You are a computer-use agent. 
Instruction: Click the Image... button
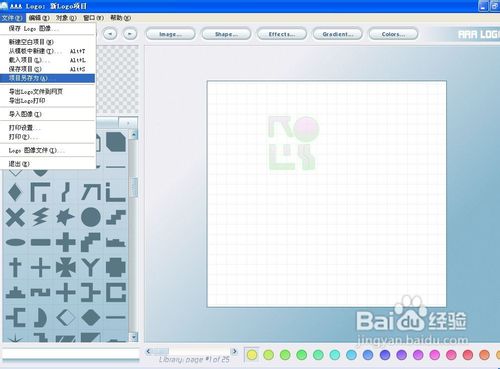[170, 34]
